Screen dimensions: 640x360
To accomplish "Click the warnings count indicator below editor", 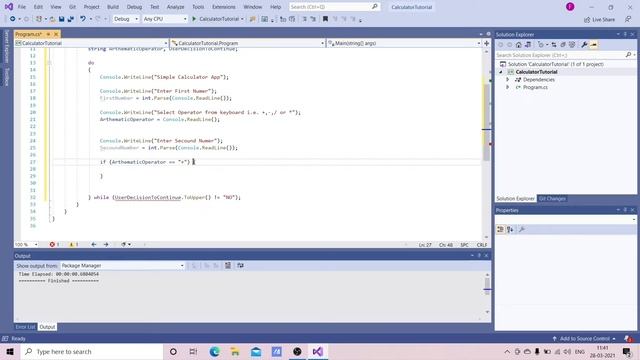I will (x=73, y=244).
